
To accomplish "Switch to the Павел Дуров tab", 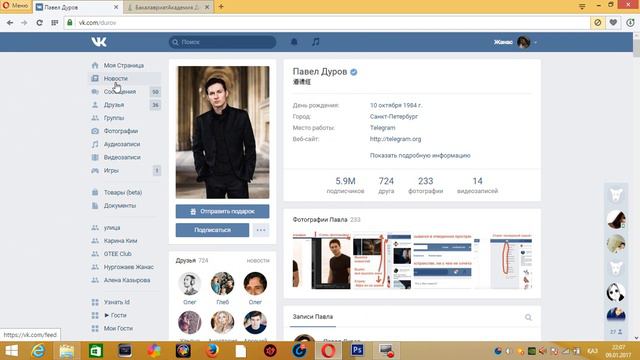I will pos(78,7).
